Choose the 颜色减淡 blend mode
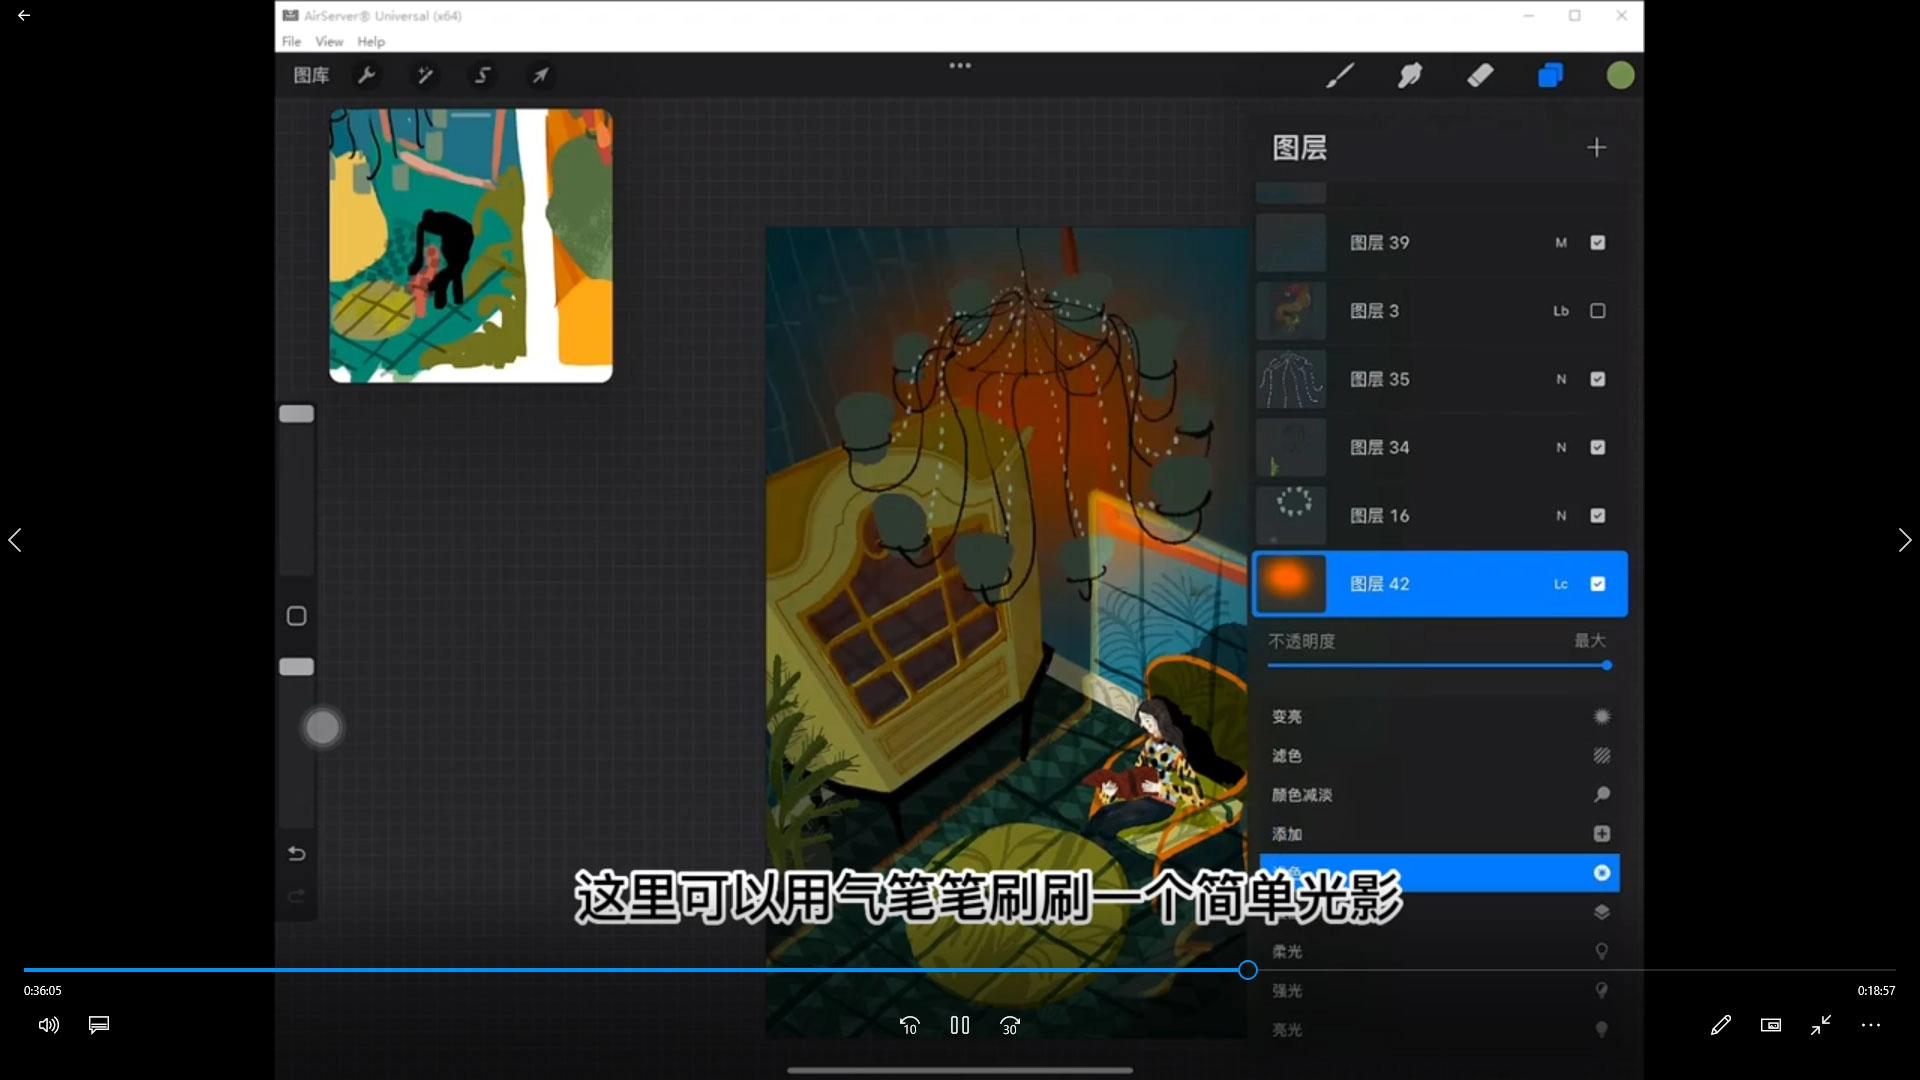This screenshot has width=1920, height=1080. click(1302, 795)
